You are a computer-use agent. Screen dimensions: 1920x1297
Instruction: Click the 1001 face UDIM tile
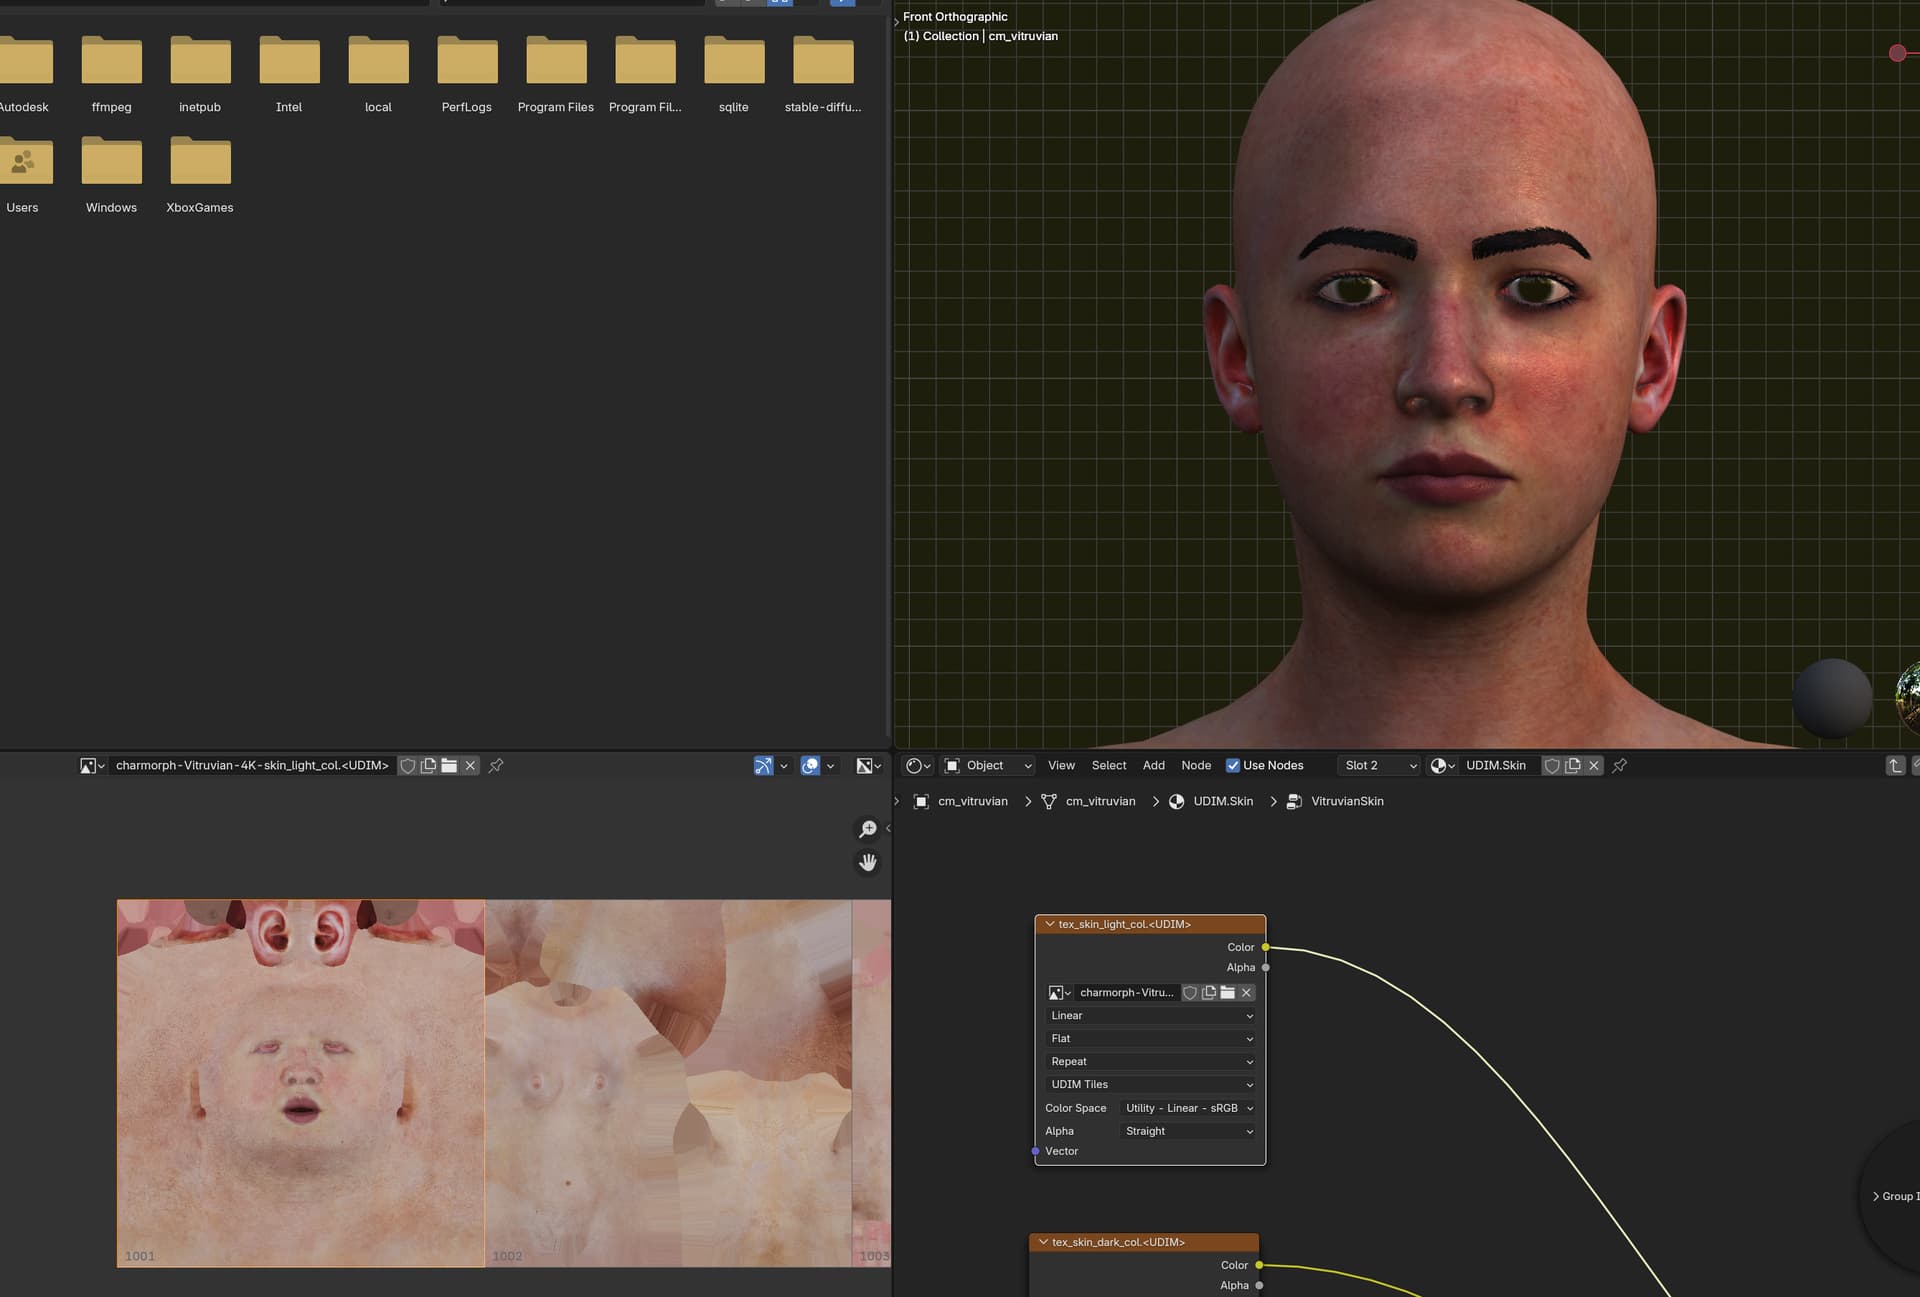point(301,1083)
